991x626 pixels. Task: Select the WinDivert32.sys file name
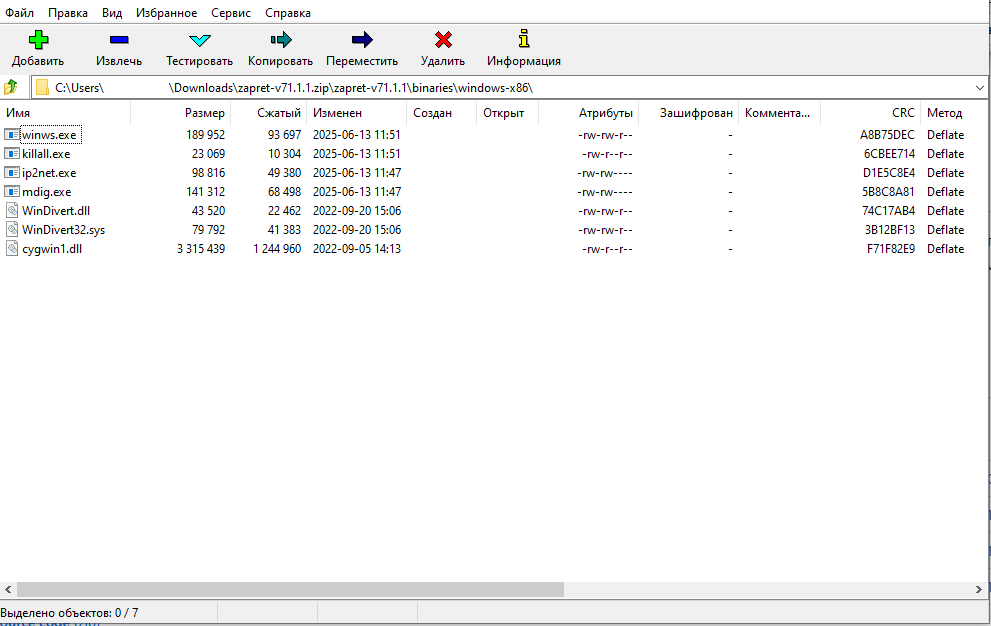click(x=64, y=230)
